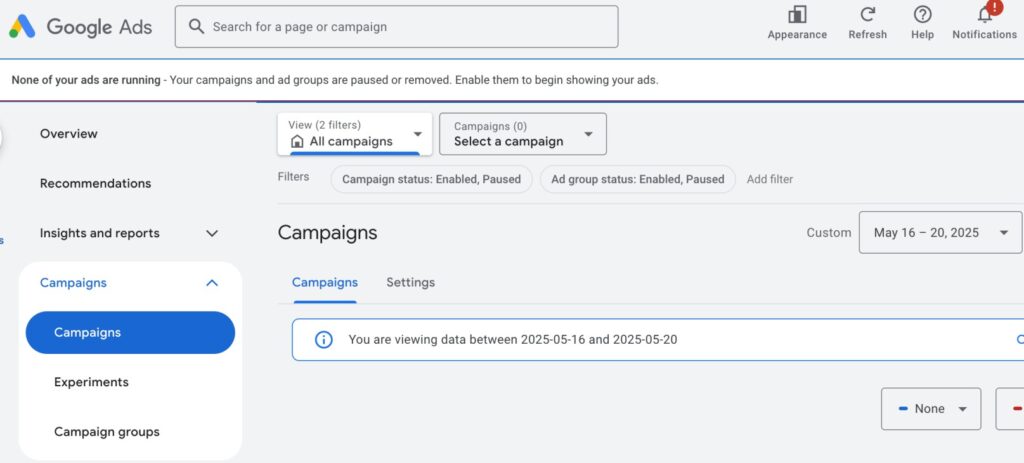Click the Filters label
Screen dimensions: 1024x463
(293, 177)
